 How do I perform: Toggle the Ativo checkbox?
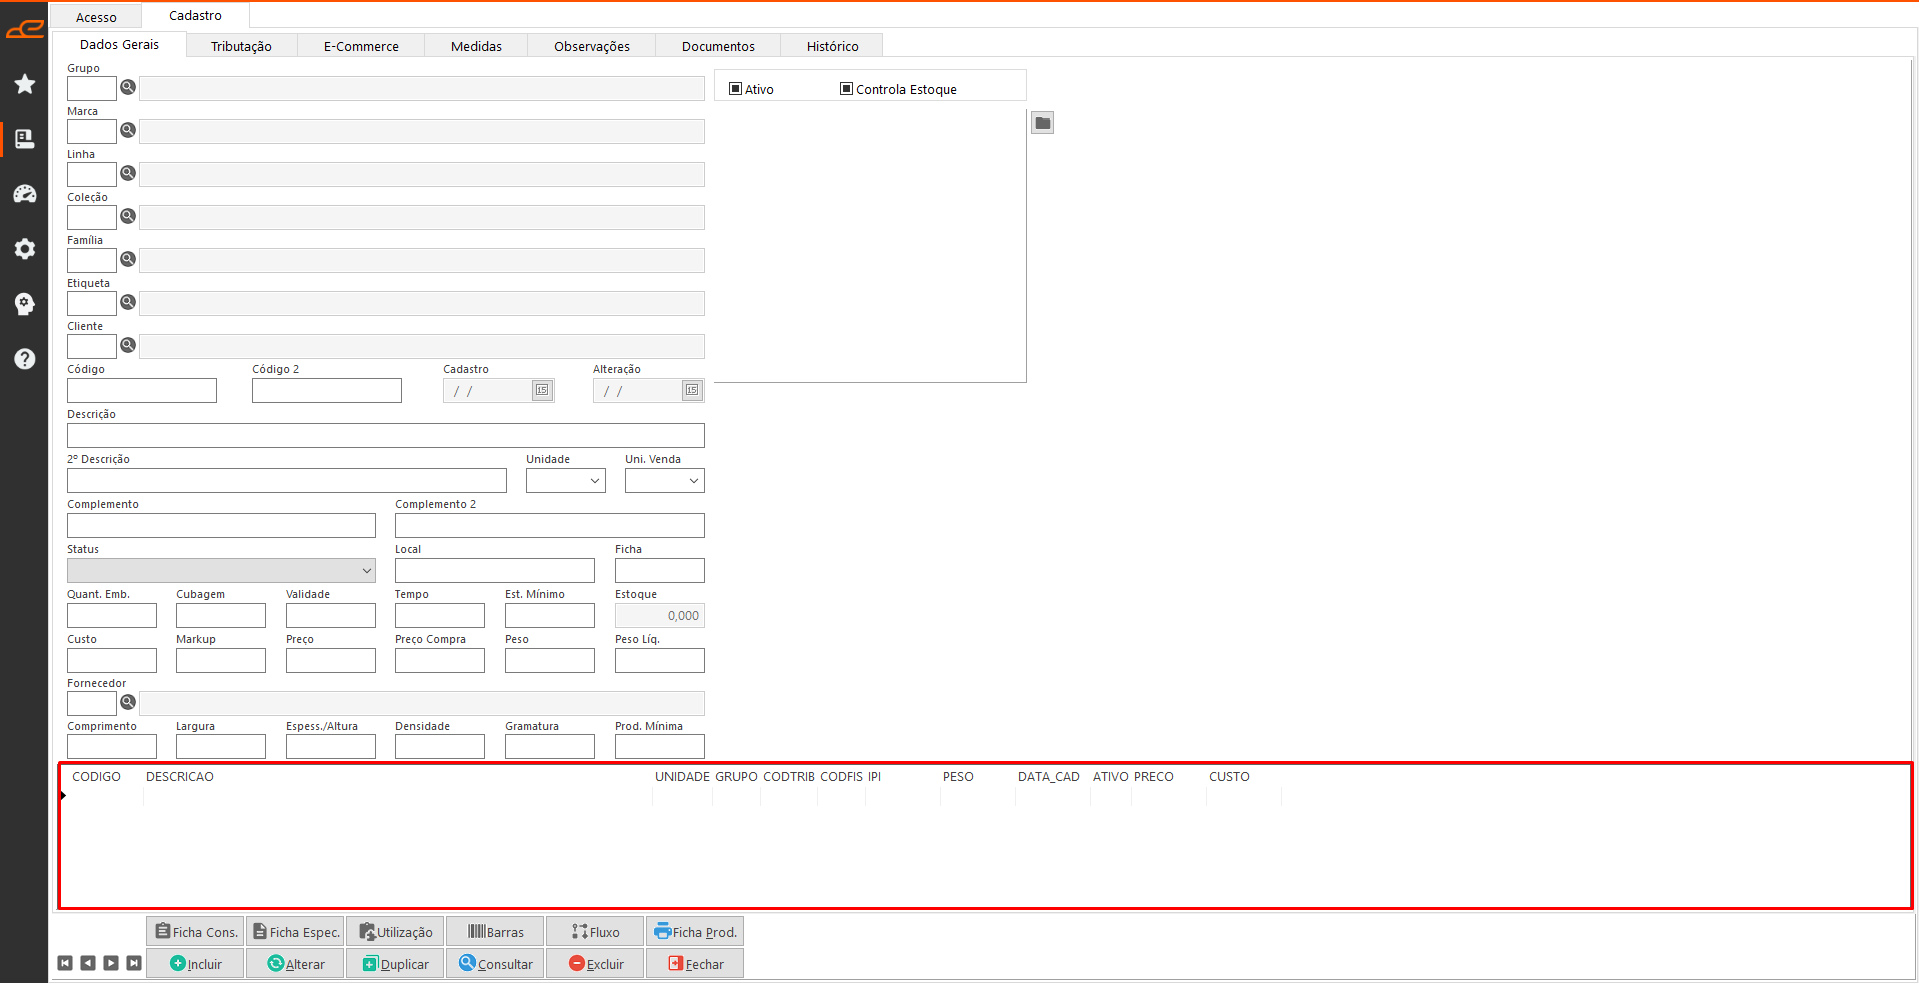(736, 89)
